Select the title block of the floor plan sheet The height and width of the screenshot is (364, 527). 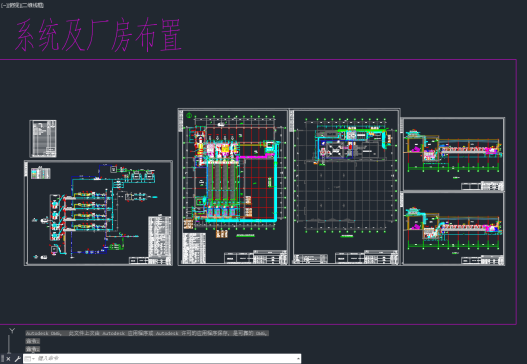coord(255,257)
